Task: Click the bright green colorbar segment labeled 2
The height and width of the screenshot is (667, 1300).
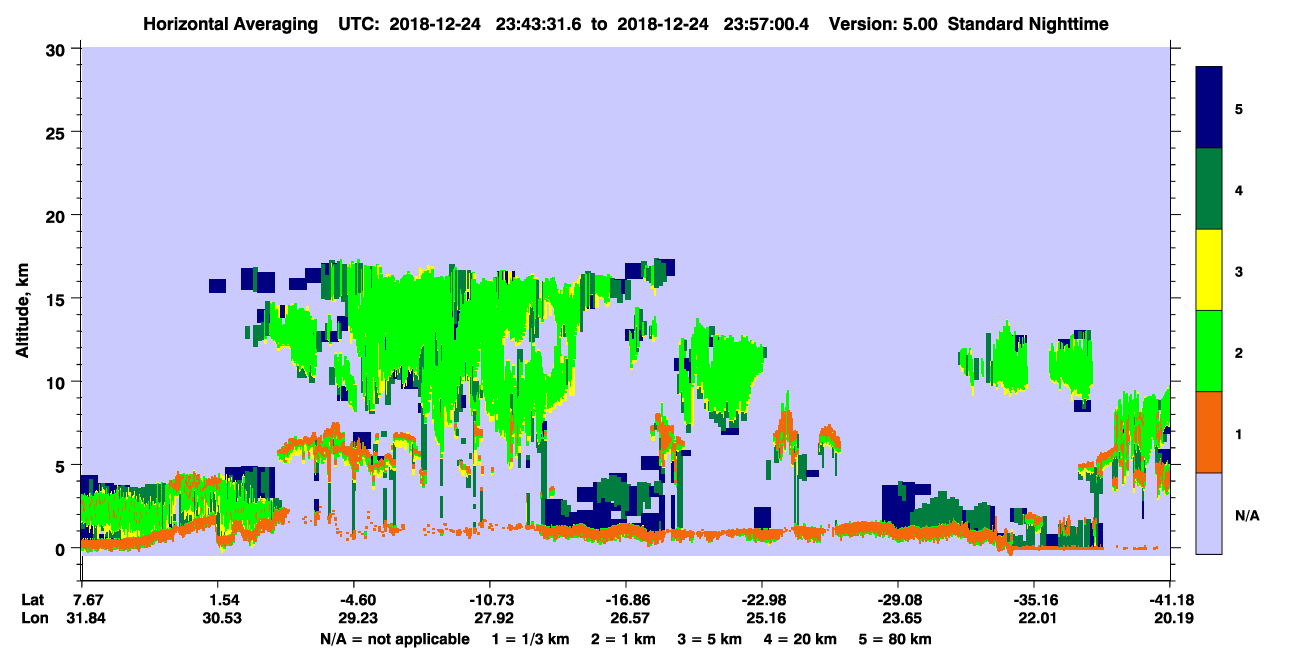Action: 1209,351
